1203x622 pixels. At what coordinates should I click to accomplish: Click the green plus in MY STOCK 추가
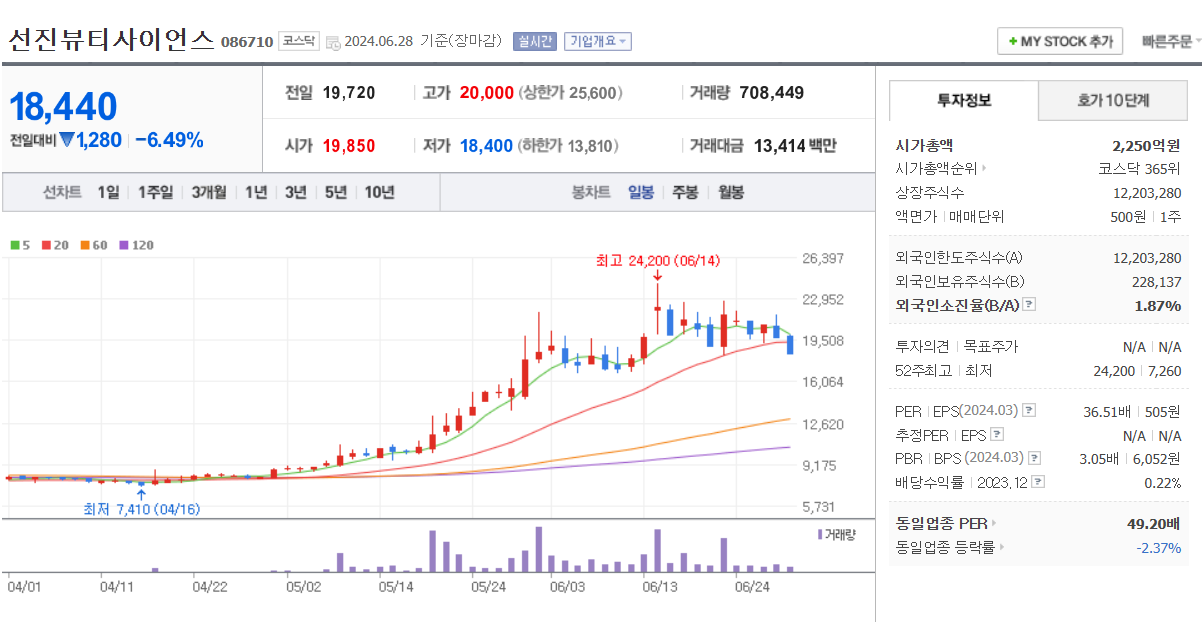pos(1013,42)
